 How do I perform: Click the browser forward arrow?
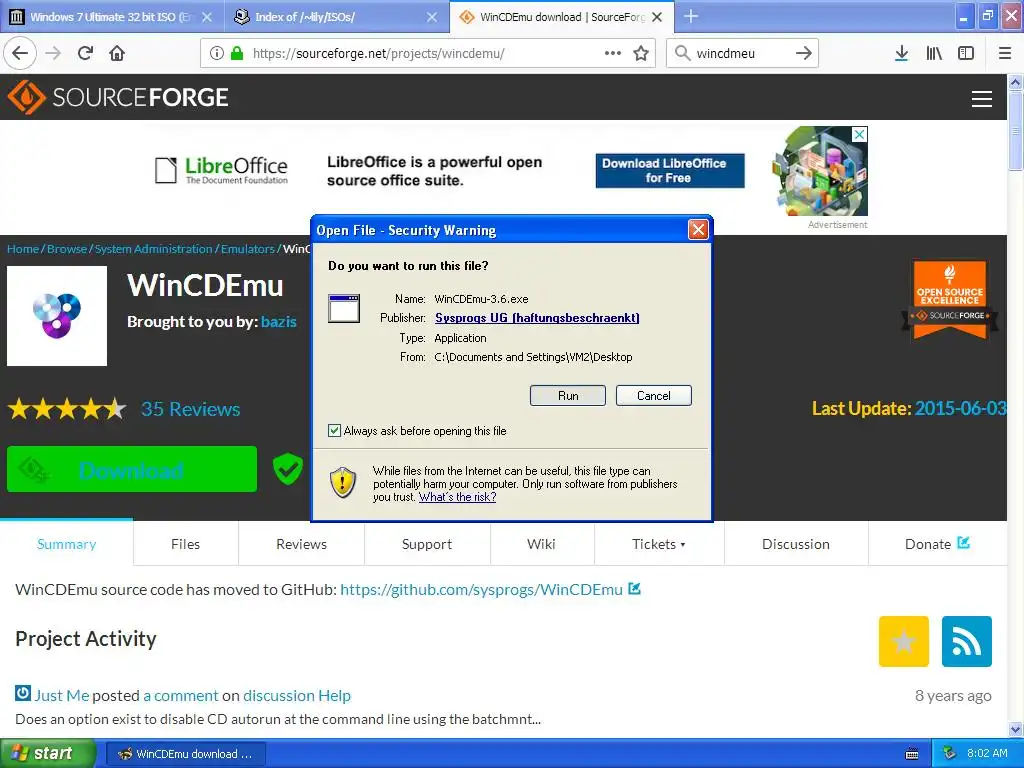point(53,53)
